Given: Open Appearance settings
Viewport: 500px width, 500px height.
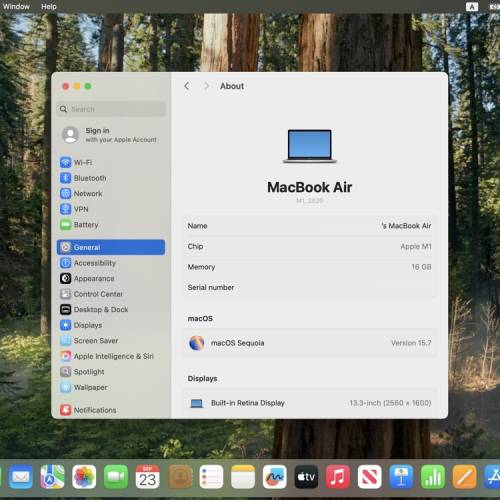Looking at the screenshot, I should coord(111,278).
